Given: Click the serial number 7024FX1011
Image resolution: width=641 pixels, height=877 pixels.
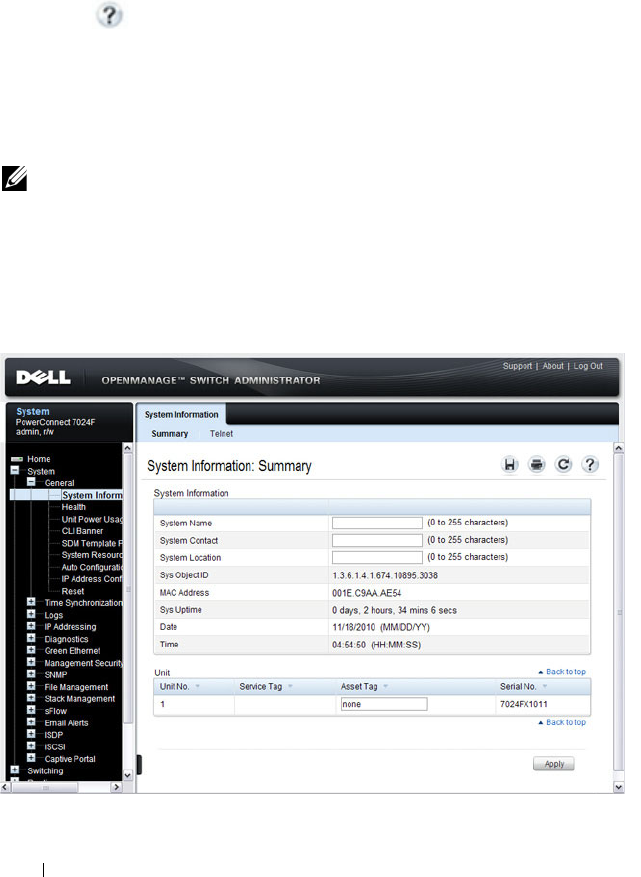Looking at the screenshot, I should click(x=524, y=704).
